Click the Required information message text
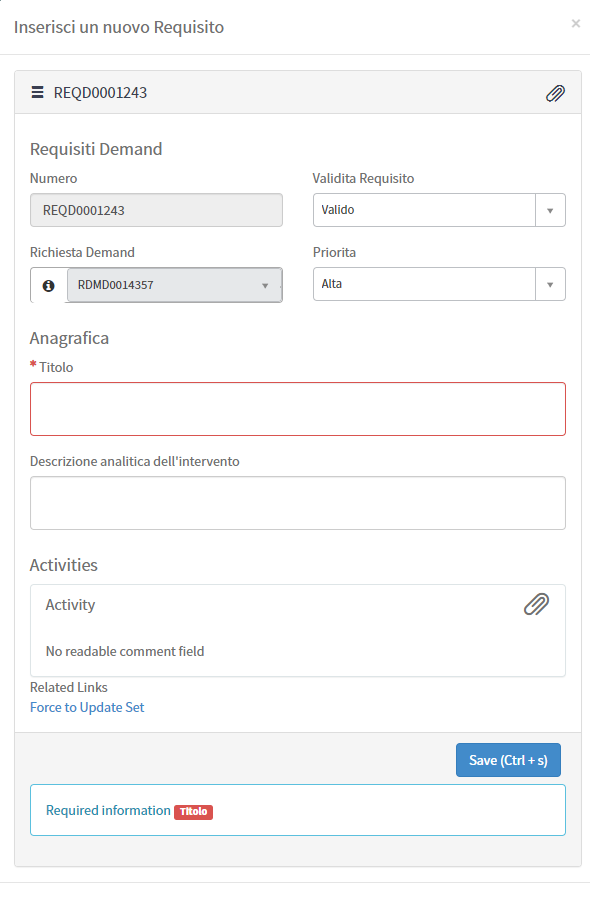 [108, 810]
